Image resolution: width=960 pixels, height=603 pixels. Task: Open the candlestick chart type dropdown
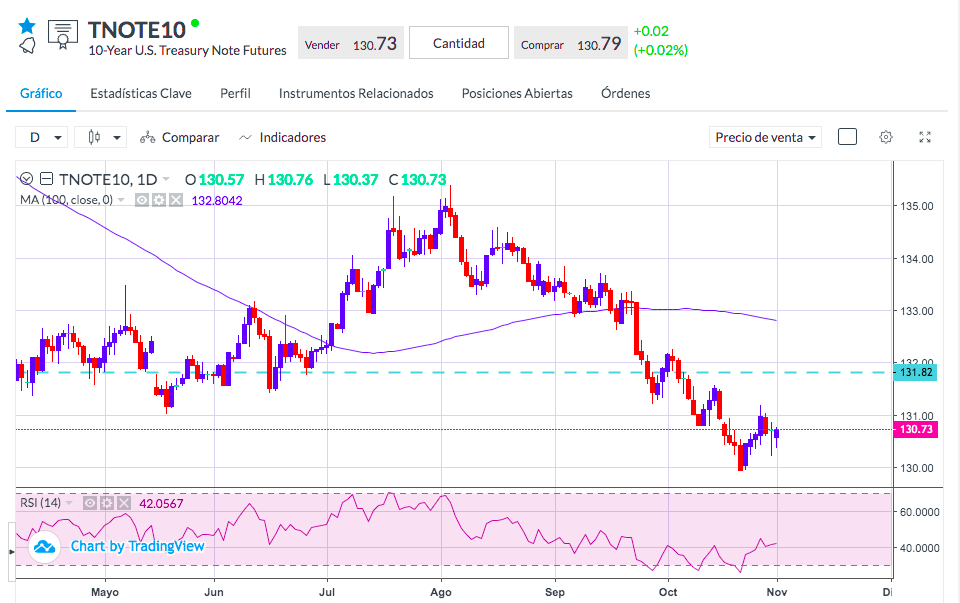point(100,137)
